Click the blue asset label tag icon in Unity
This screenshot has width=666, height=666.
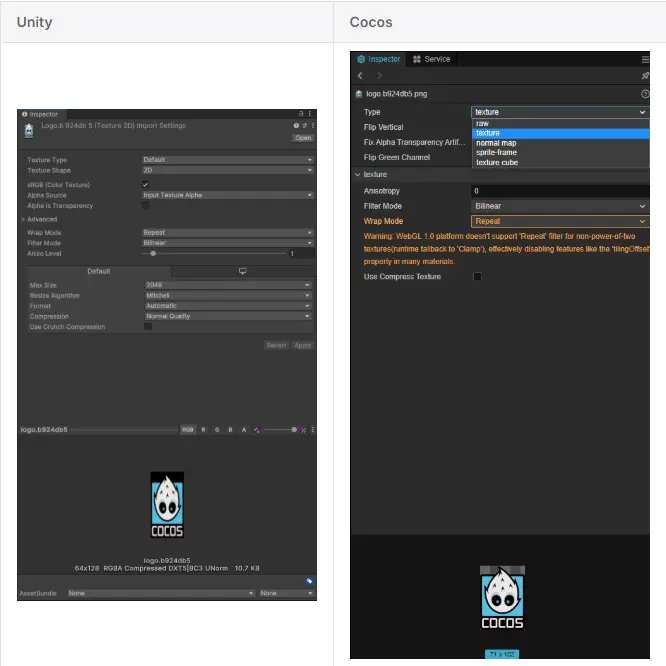point(309,581)
